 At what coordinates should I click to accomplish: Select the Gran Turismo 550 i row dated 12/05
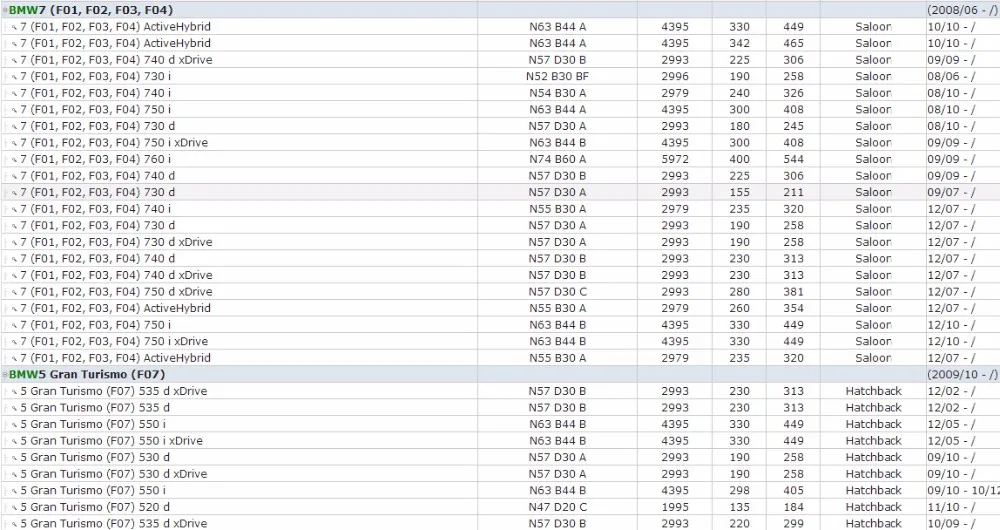pyautogui.click(x=500, y=424)
